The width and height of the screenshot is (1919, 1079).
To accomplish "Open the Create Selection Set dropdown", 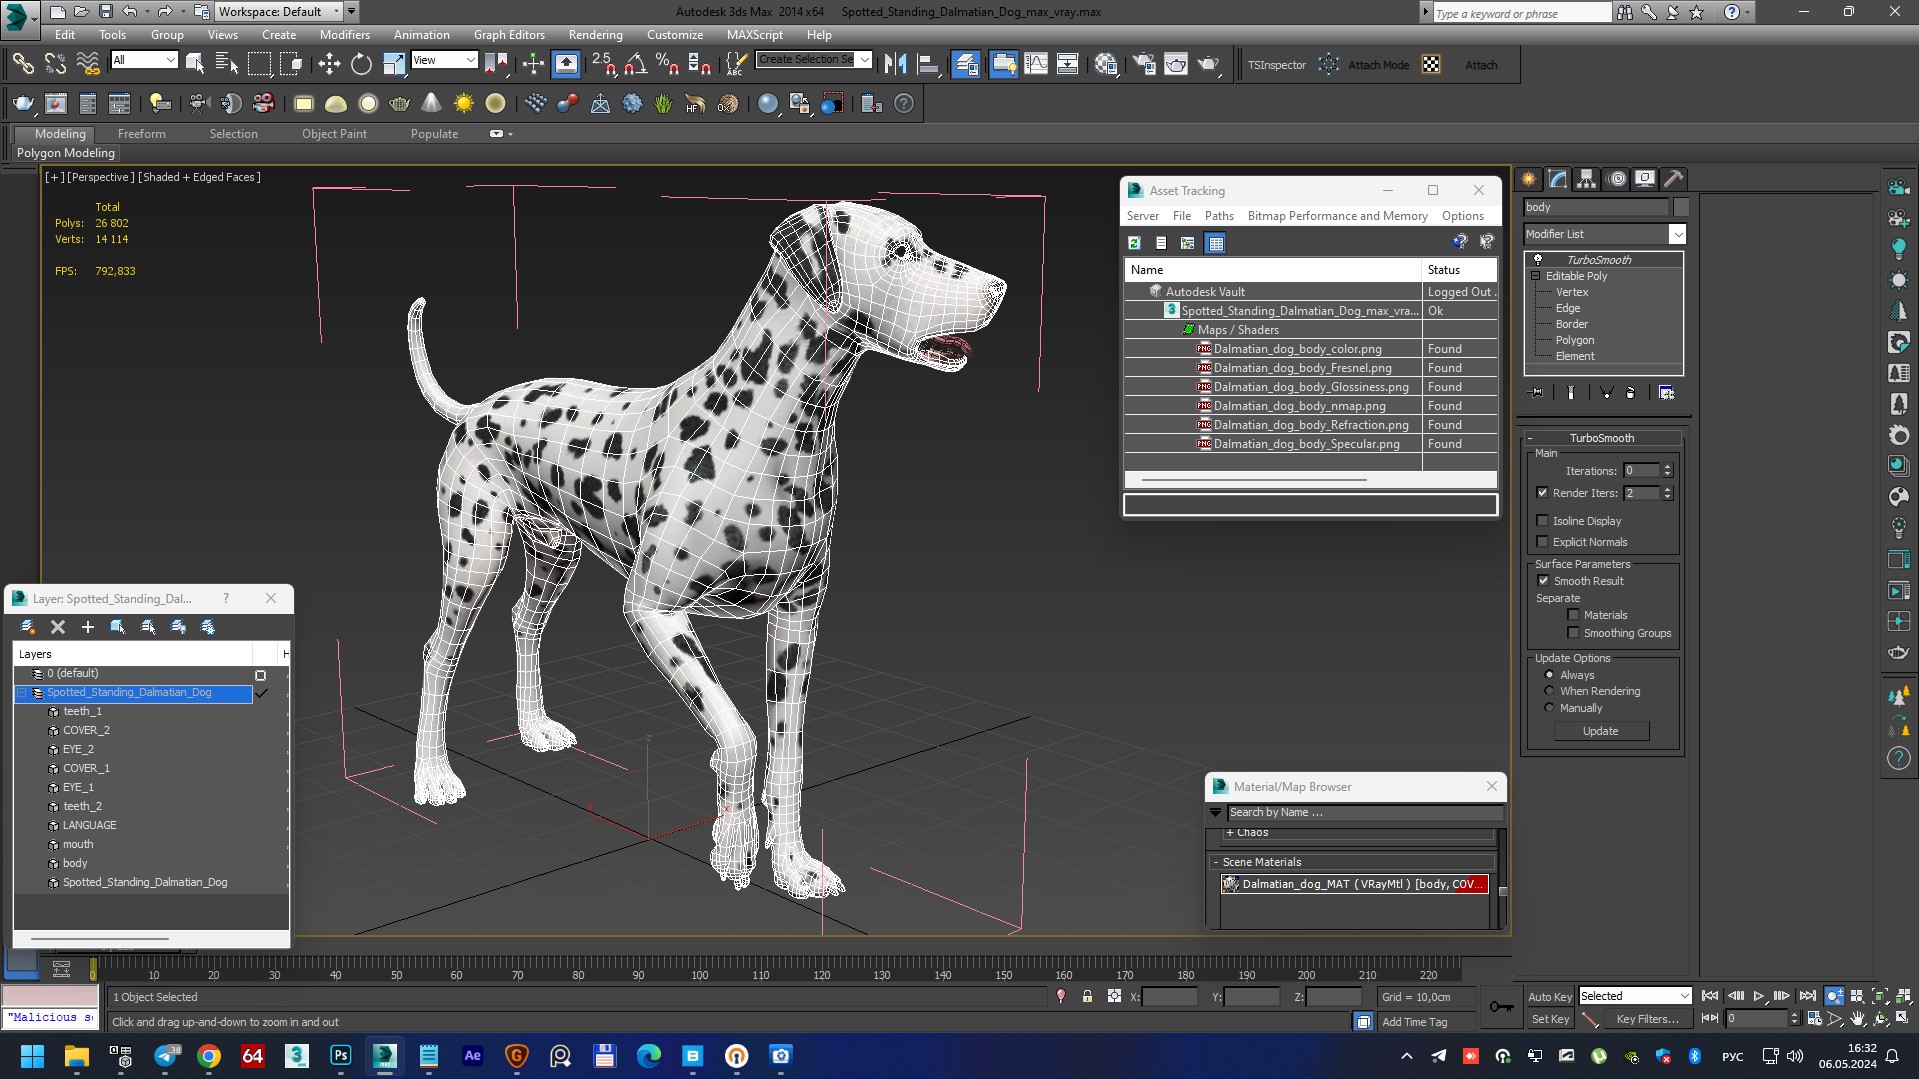I will pos(814,60).
